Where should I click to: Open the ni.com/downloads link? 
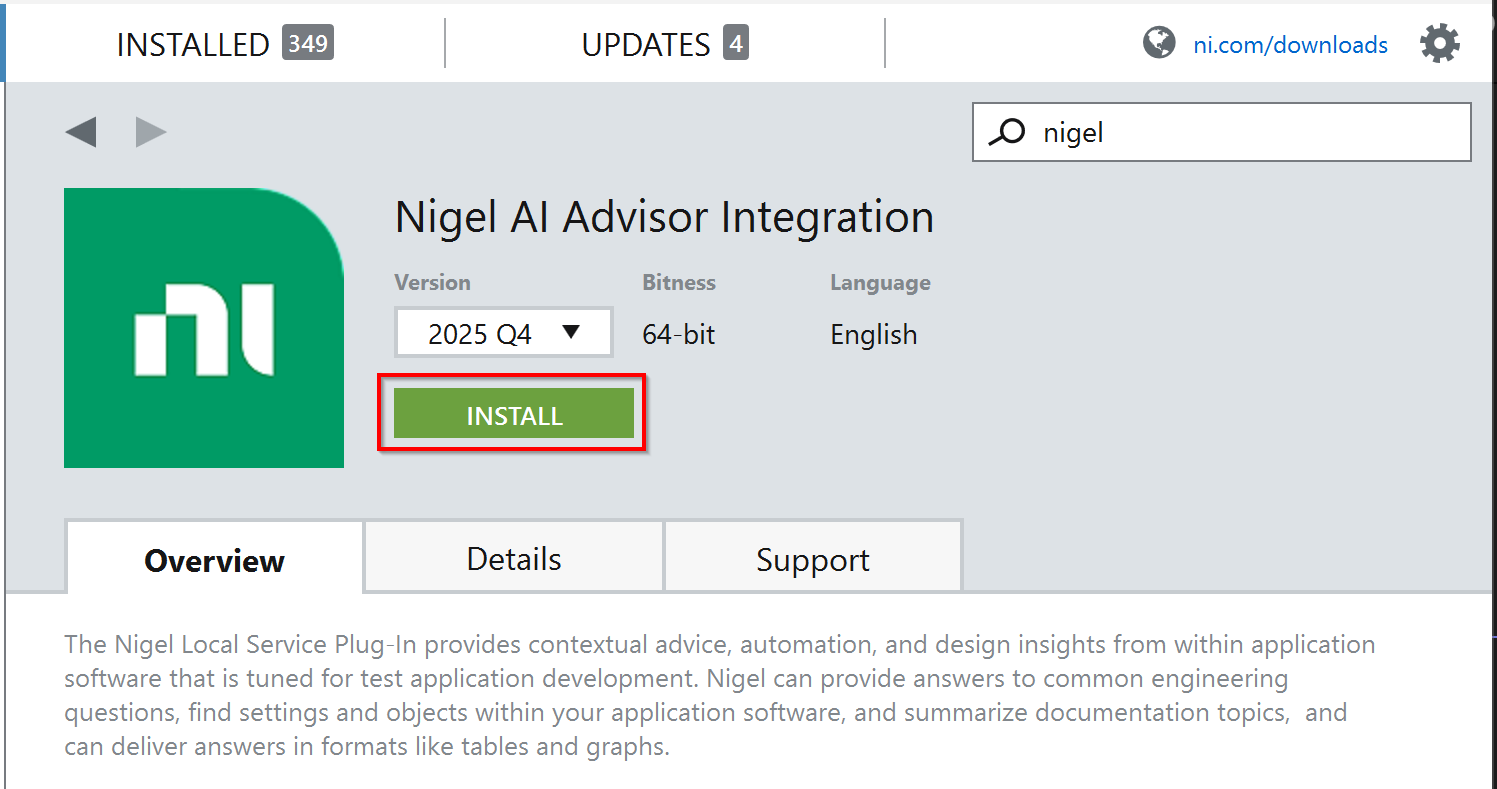pos(1290,45)
